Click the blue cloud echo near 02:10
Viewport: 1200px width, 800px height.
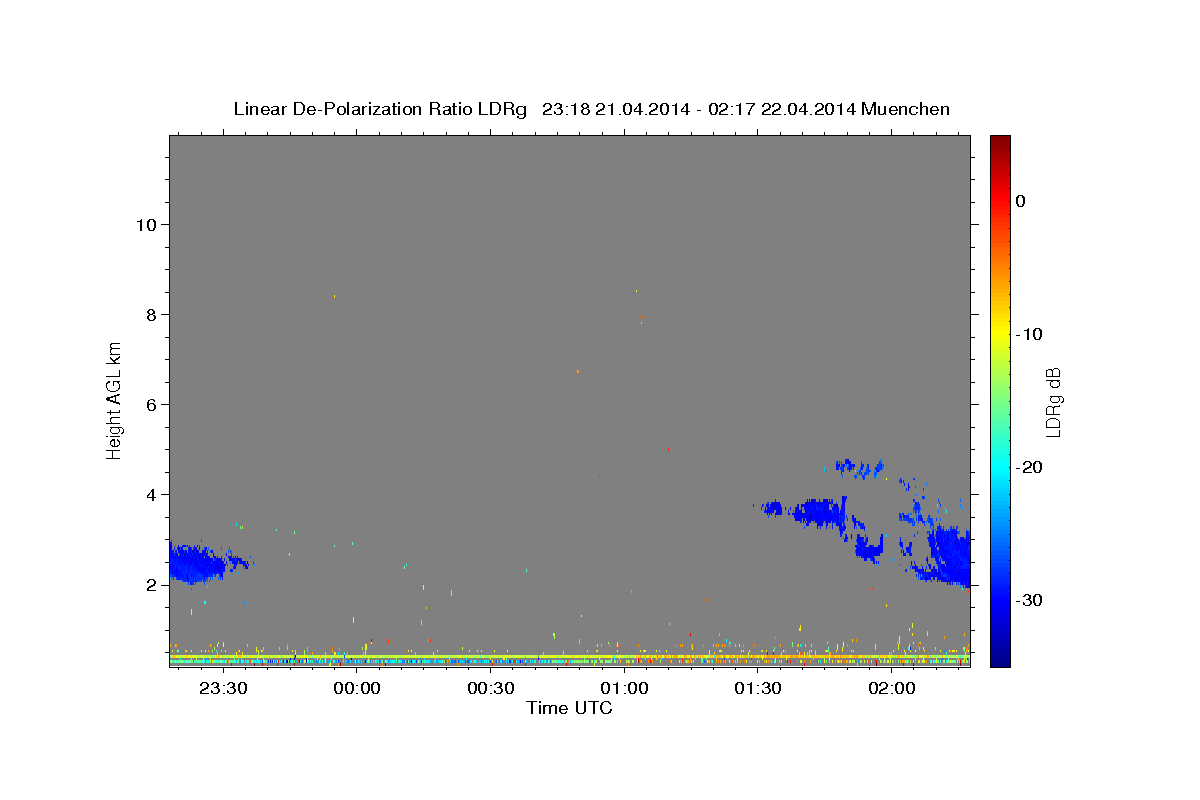coord(948,555)
